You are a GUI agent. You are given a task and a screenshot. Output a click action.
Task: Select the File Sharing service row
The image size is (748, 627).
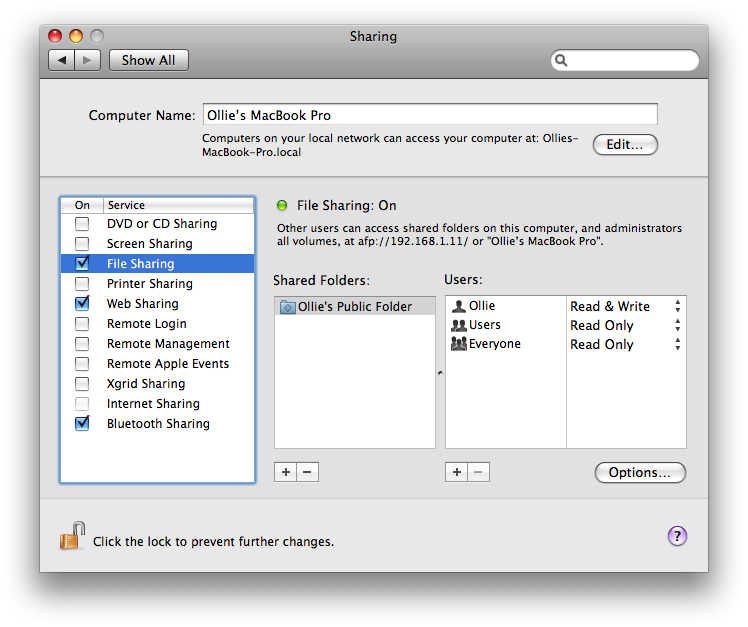tap(157, 264)
